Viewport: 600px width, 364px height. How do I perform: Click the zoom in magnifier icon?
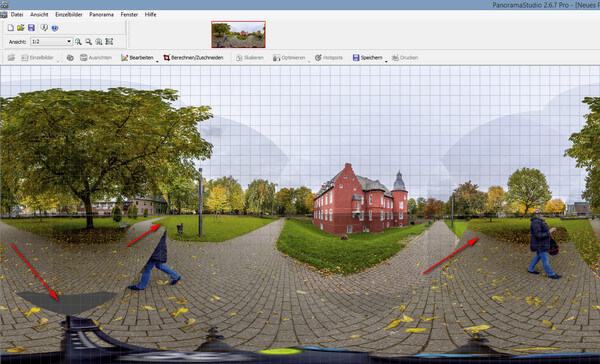[78, 42]
